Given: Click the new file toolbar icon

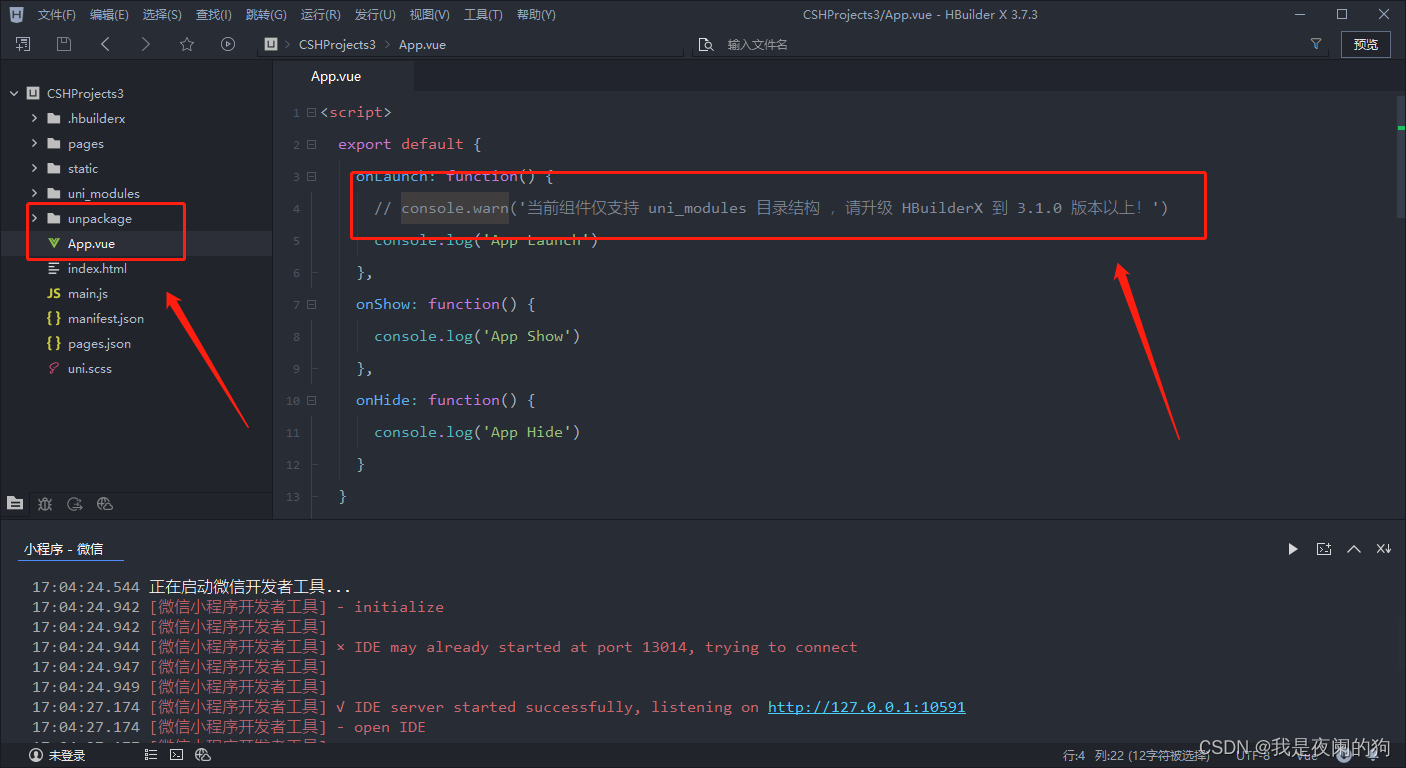Looking at the screenshot, I should click(x=23, y=44).
